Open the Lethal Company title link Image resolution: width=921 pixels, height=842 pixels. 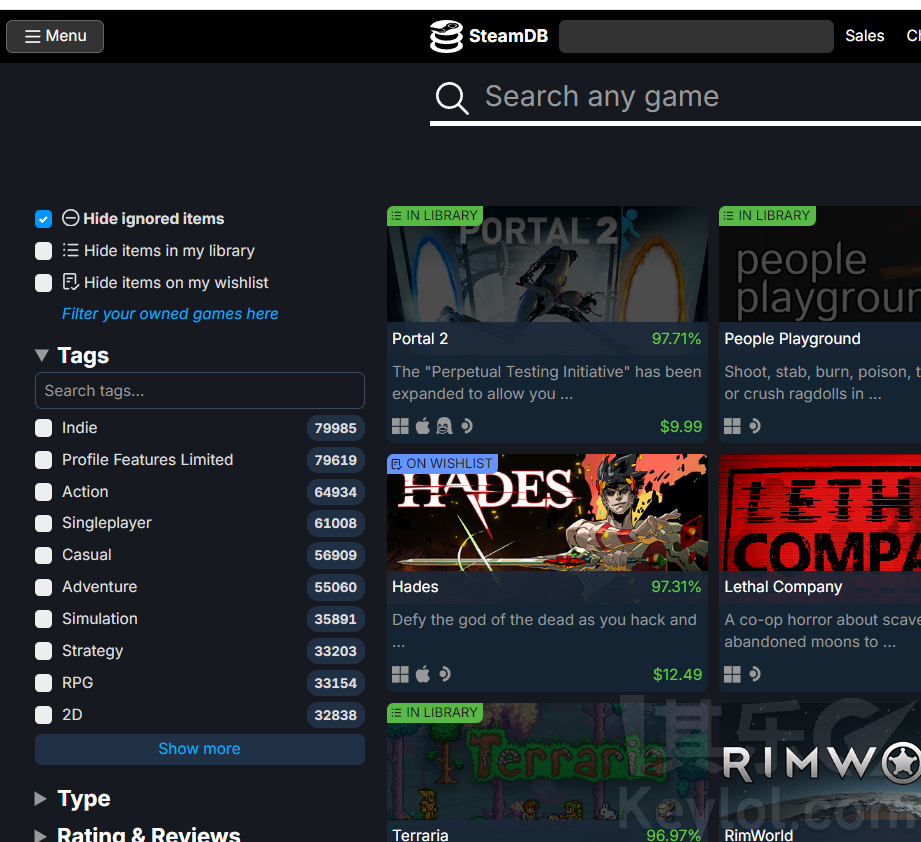tap(783, 587)
